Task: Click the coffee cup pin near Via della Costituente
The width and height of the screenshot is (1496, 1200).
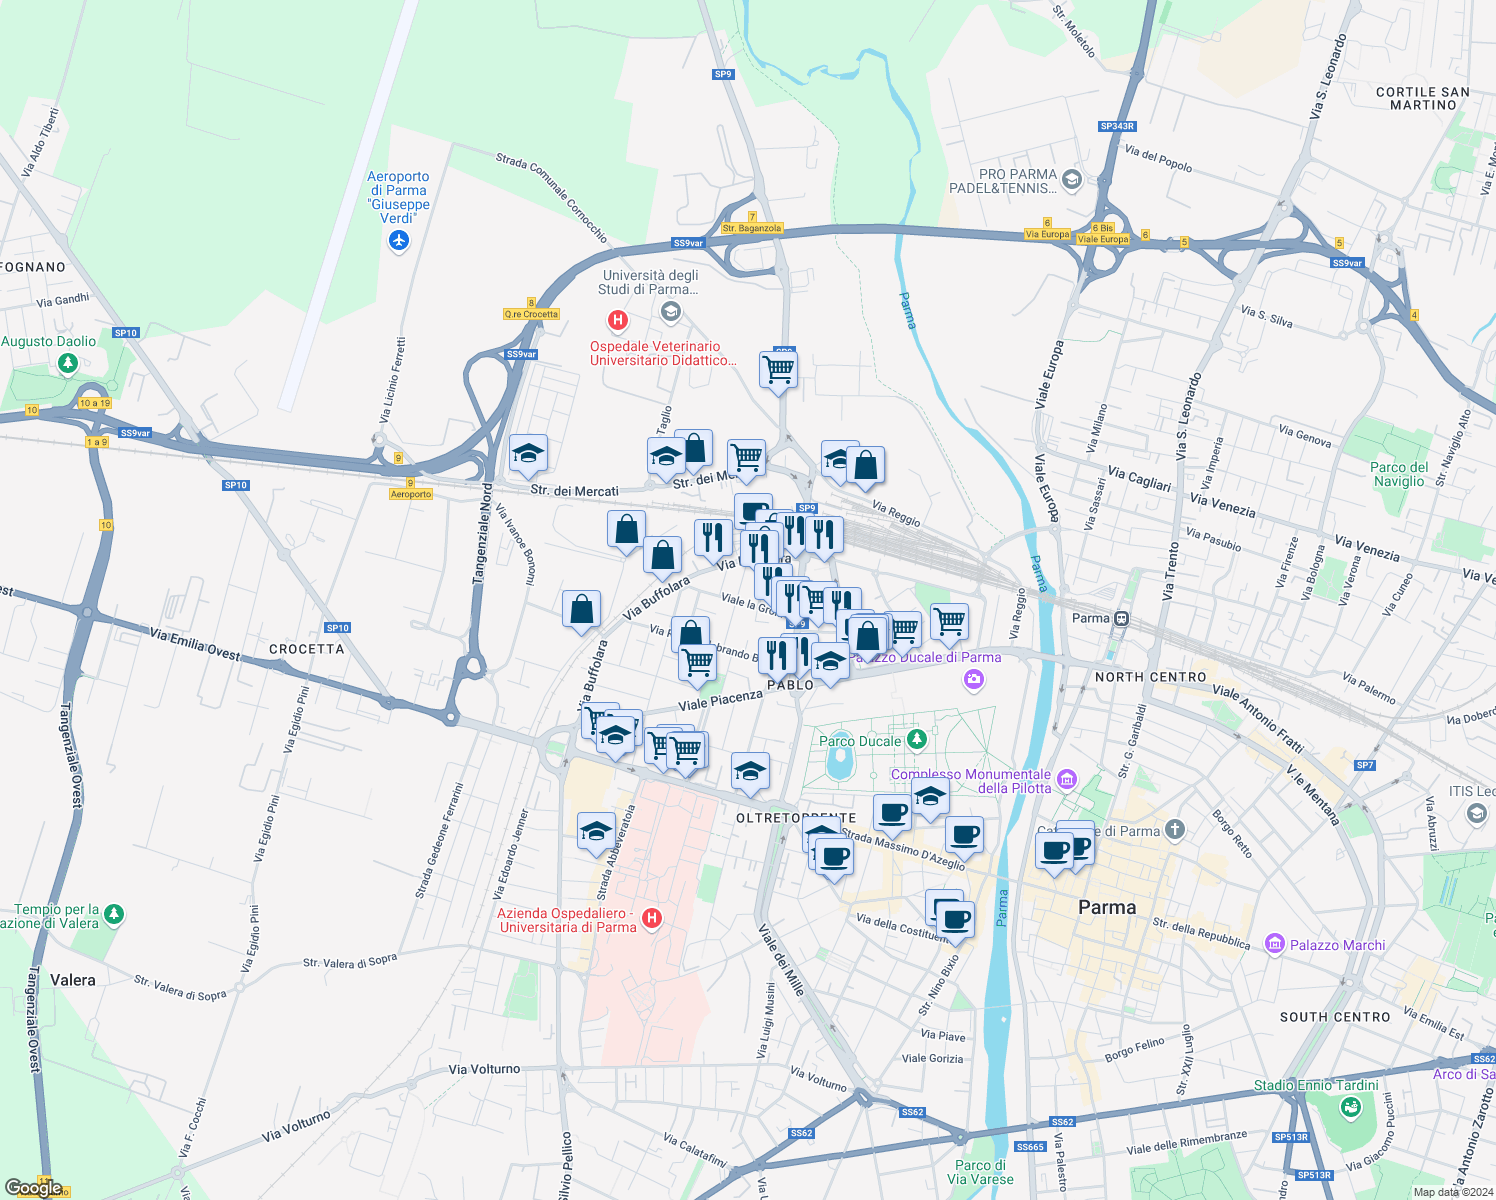Action: pos(956,921)
